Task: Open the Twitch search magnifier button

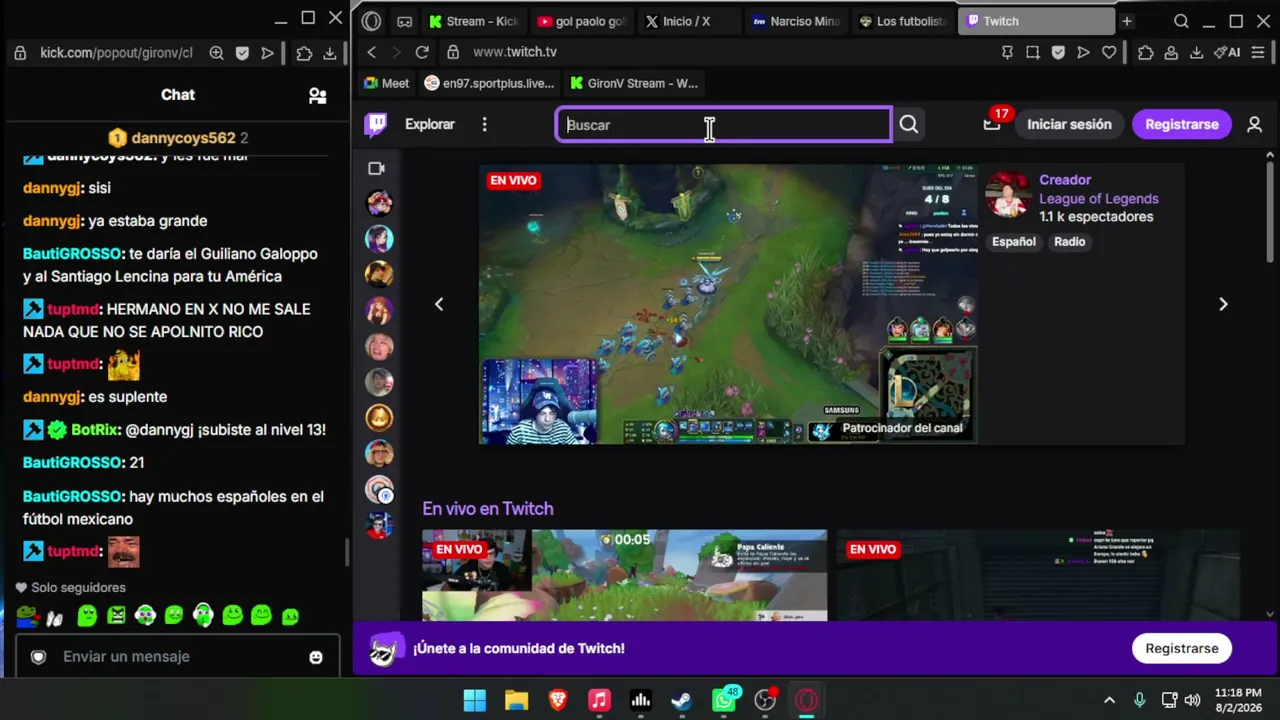Action: click(x=908, y=124)
